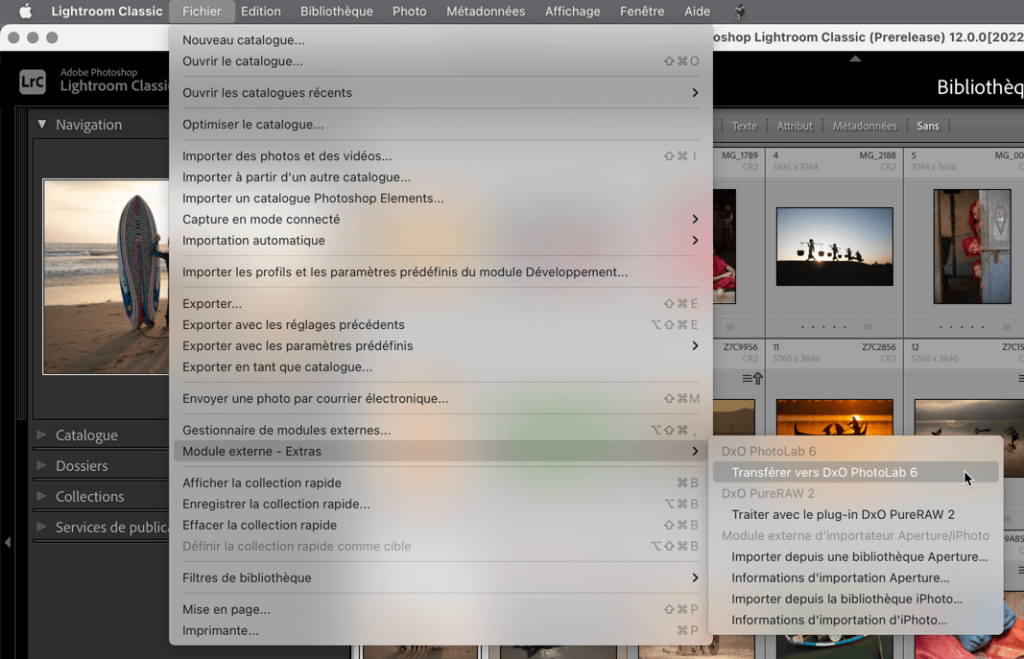
Task: Expand Capture en mode connecté submenu
Action: 440,219
